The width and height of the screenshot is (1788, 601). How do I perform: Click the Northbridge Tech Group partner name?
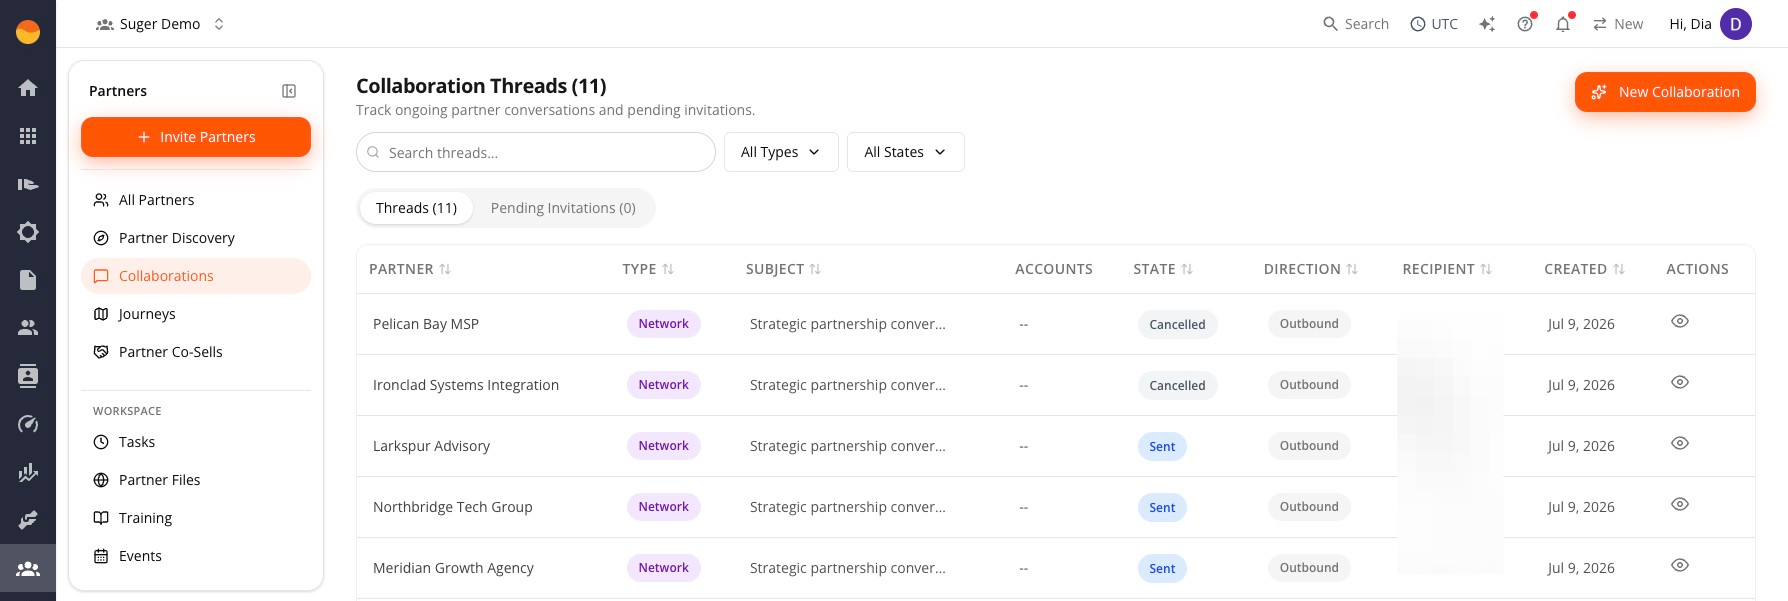(x=452, y=507)
